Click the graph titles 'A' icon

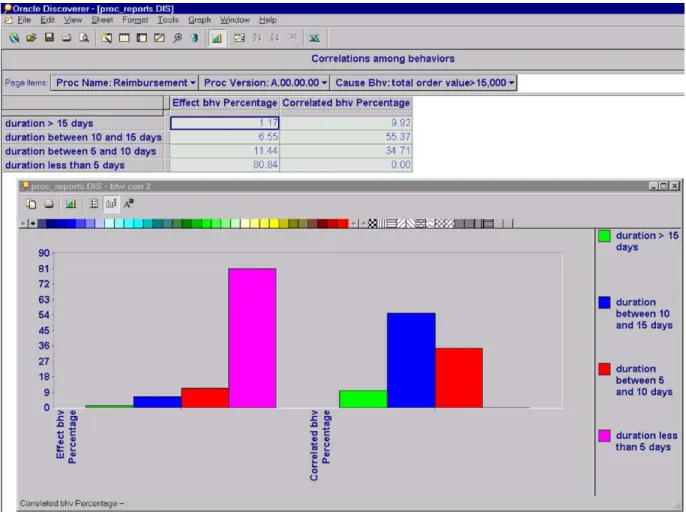pyautogui.click(x=129, y=204)
